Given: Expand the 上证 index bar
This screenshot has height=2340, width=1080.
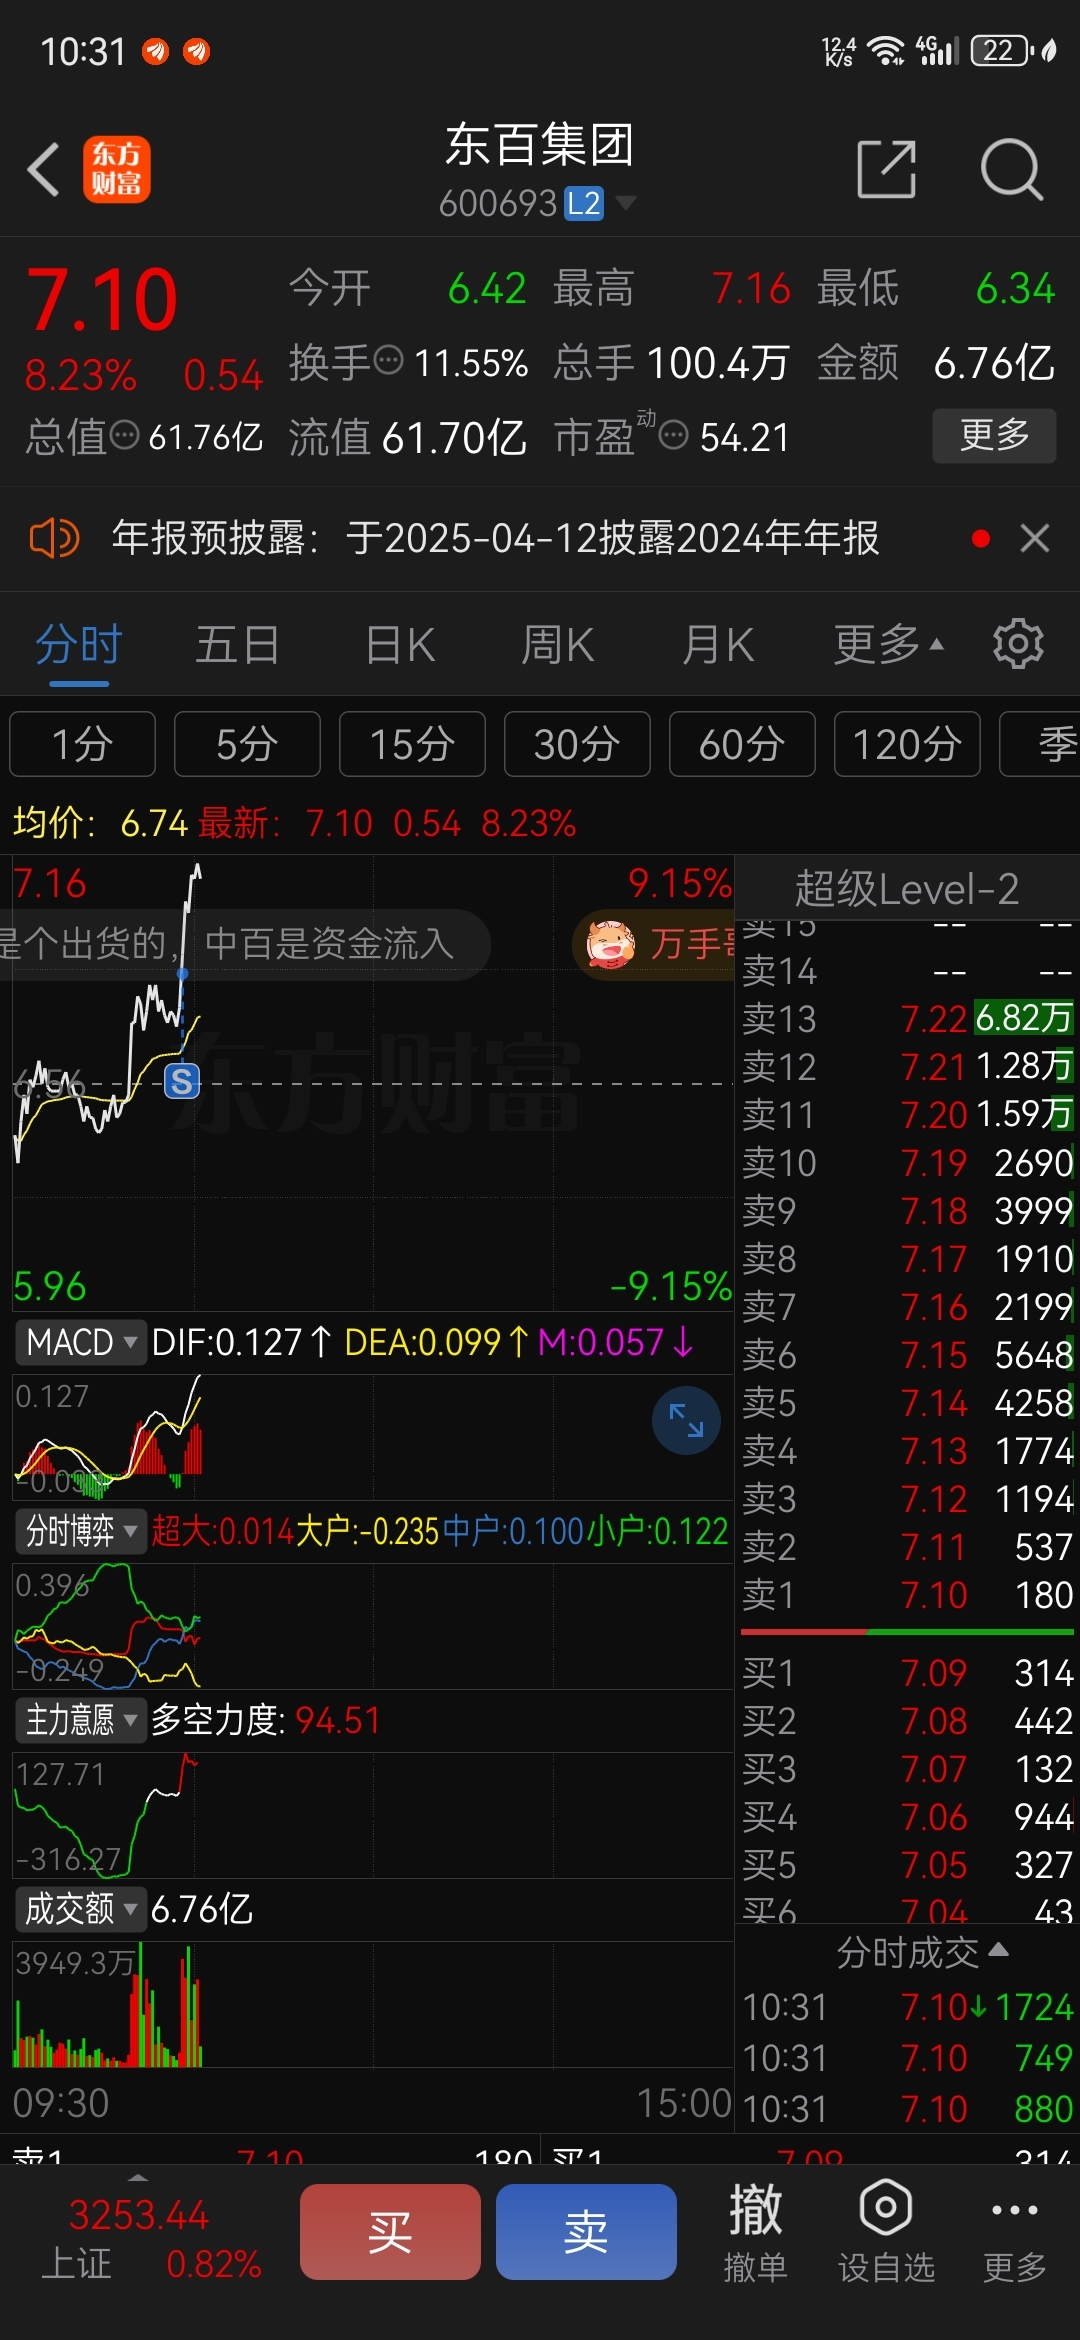Looking at the screenshot, I should (x=138, y=2177).
